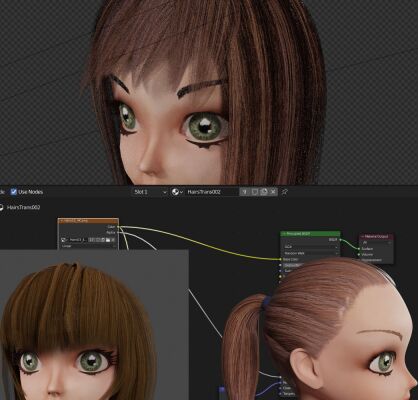Unlink the material with the X icon
Screen dimensions: 418x400
click(273, 192)
